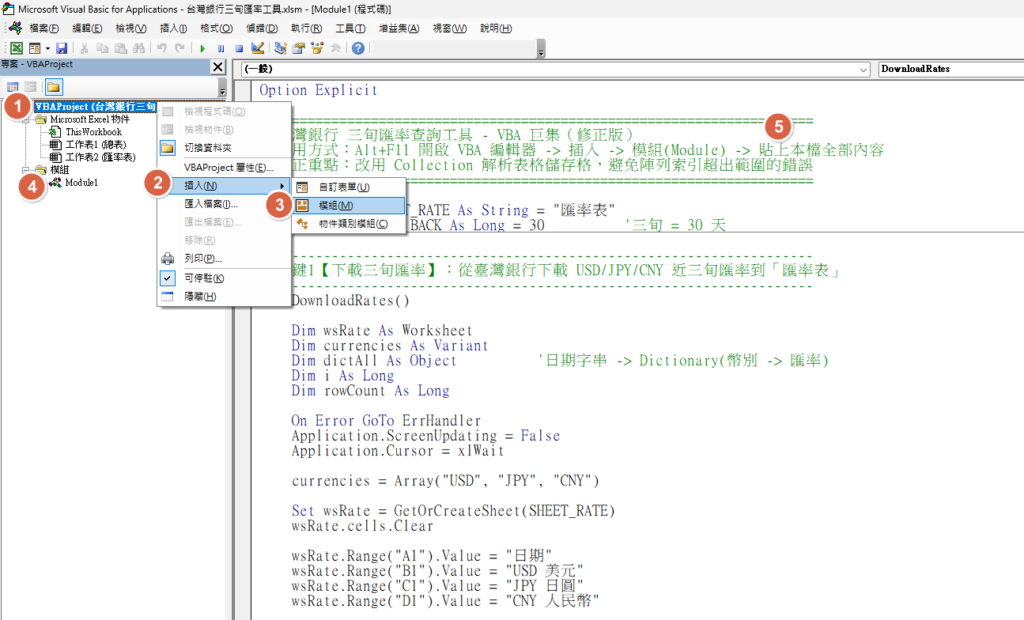1024x620 pixels.
Task: Click the View Code icon in project panel
Action: tap(12, 87)
